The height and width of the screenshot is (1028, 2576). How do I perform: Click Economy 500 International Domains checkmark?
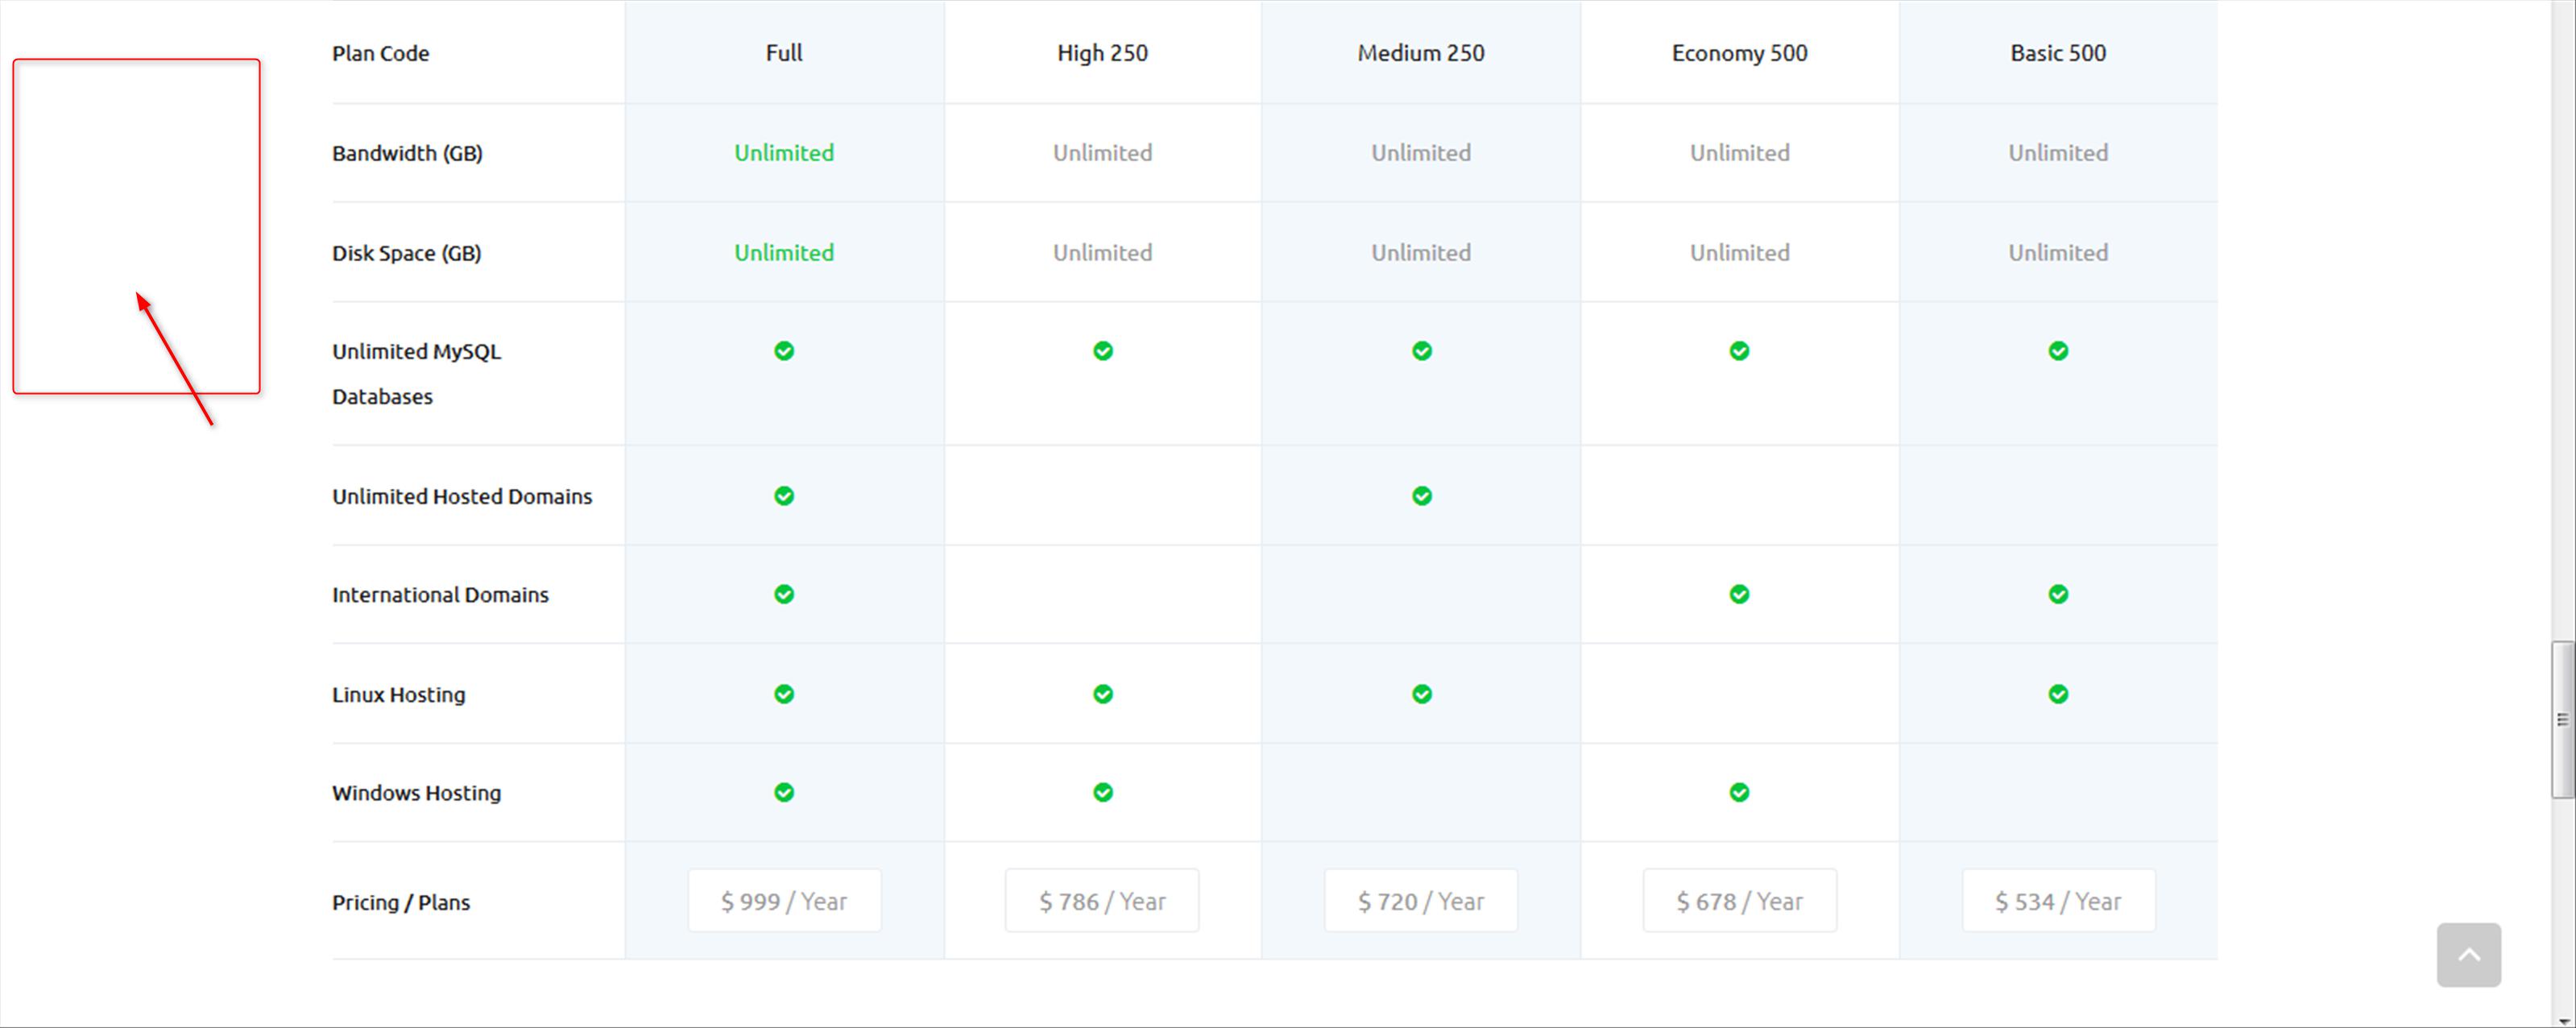coord(1739,594)
